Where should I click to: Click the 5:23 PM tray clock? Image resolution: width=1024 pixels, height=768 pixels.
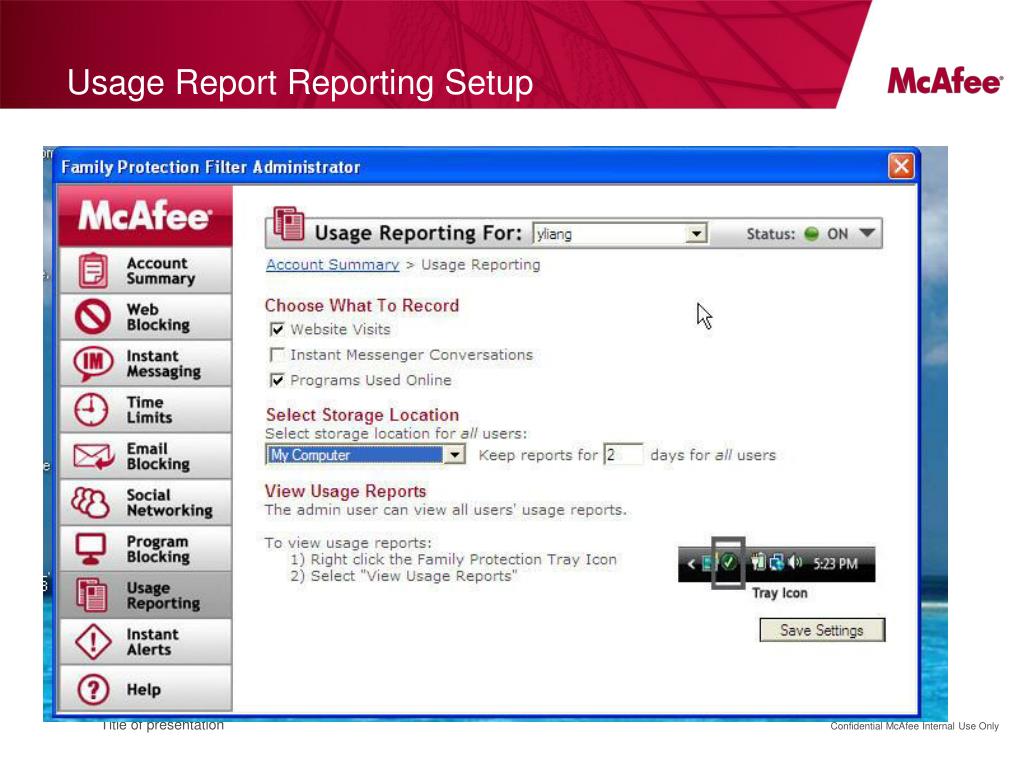[835, 564]
